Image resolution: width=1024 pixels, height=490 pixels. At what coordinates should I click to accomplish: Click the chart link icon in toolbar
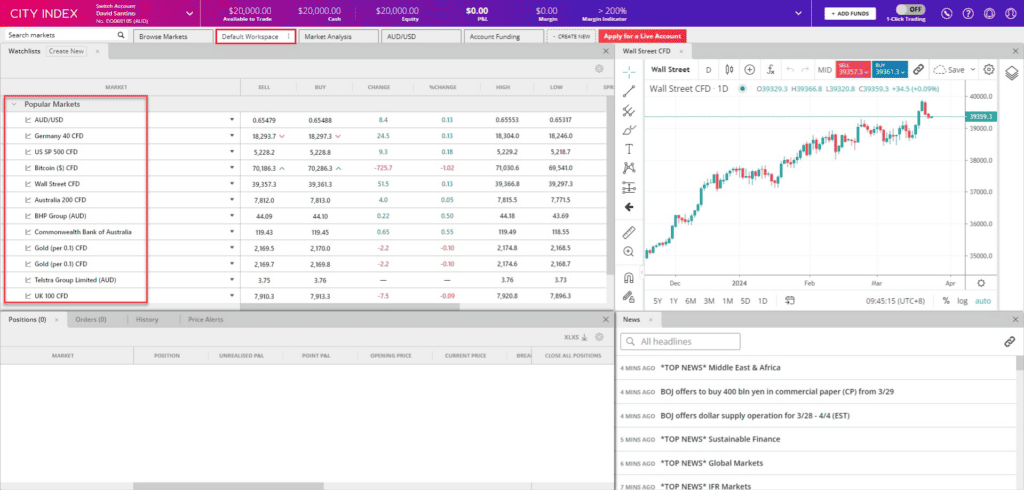918,69
